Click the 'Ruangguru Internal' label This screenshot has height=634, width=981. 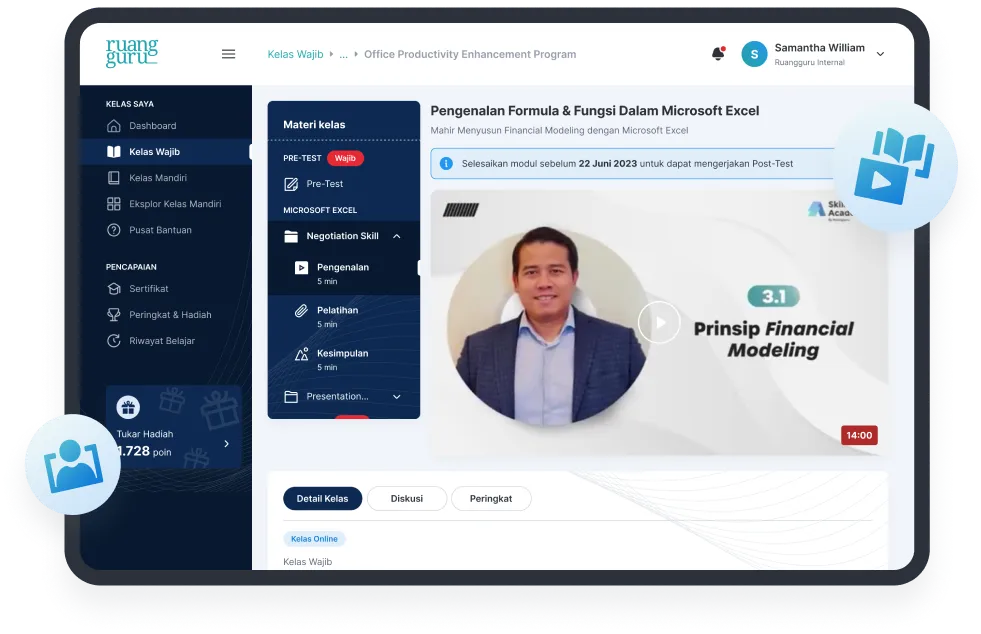click(810, 63)
